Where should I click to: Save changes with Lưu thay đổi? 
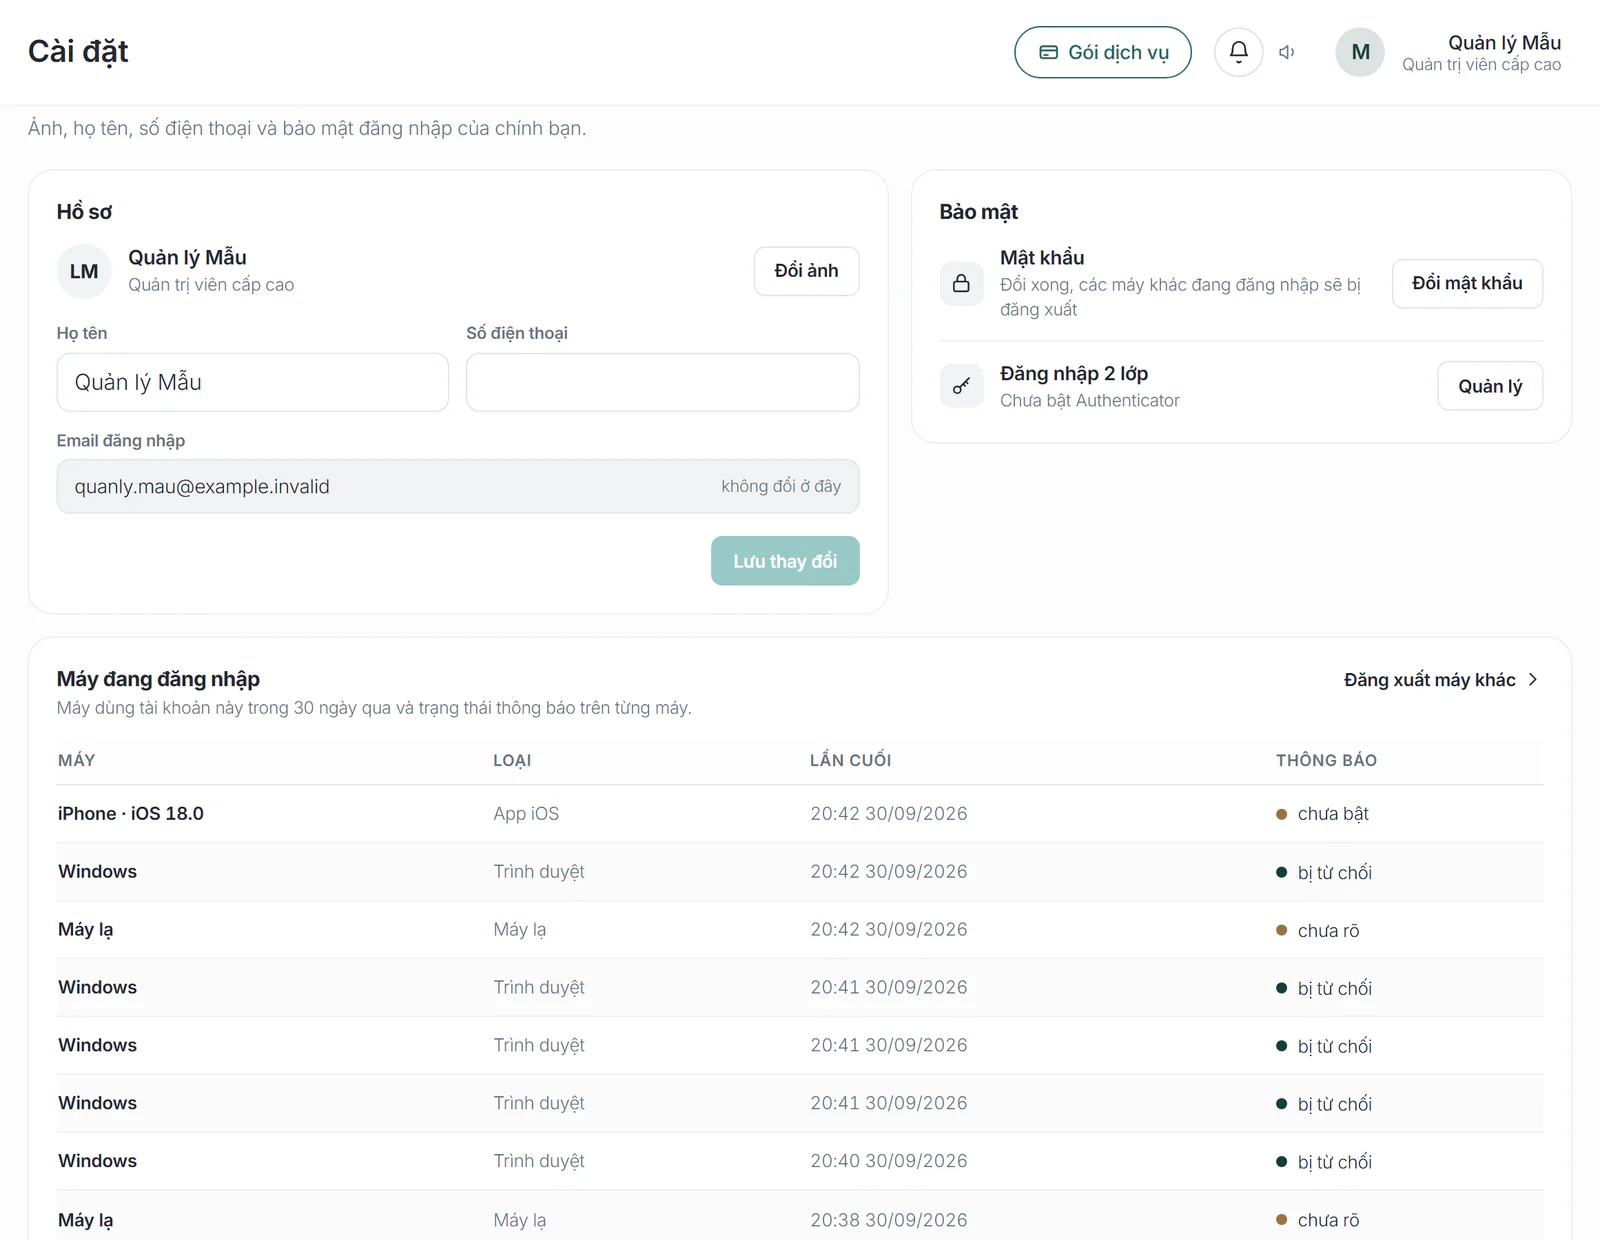[785, 561]
